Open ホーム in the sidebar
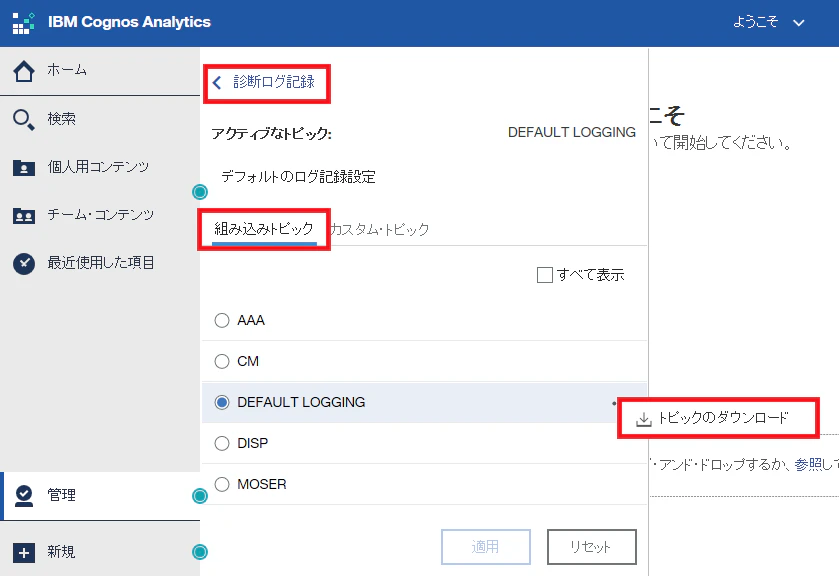 point(100,71)
